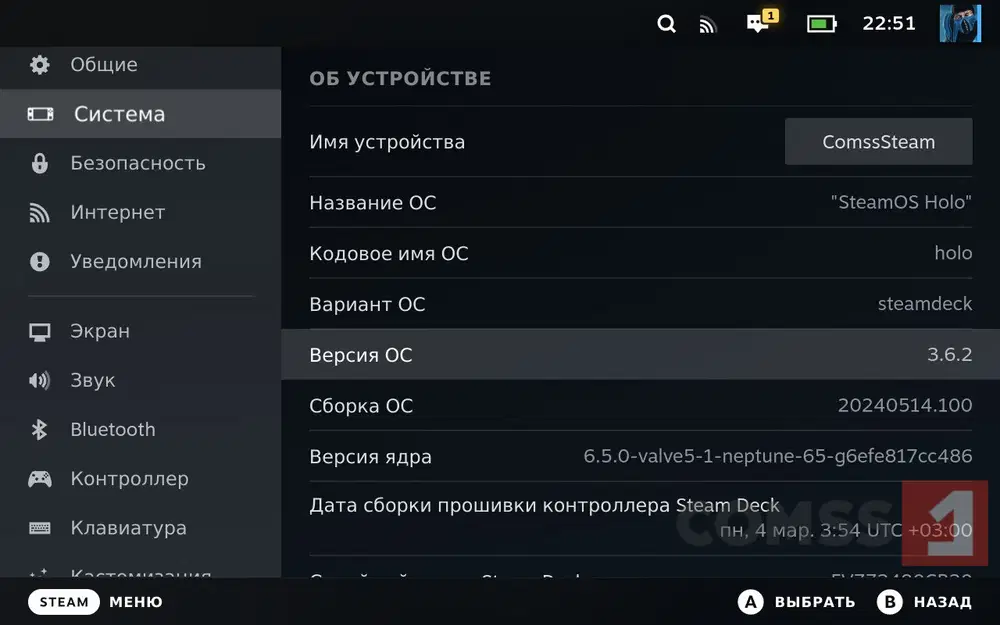Select the Версия ОС row

640,355
